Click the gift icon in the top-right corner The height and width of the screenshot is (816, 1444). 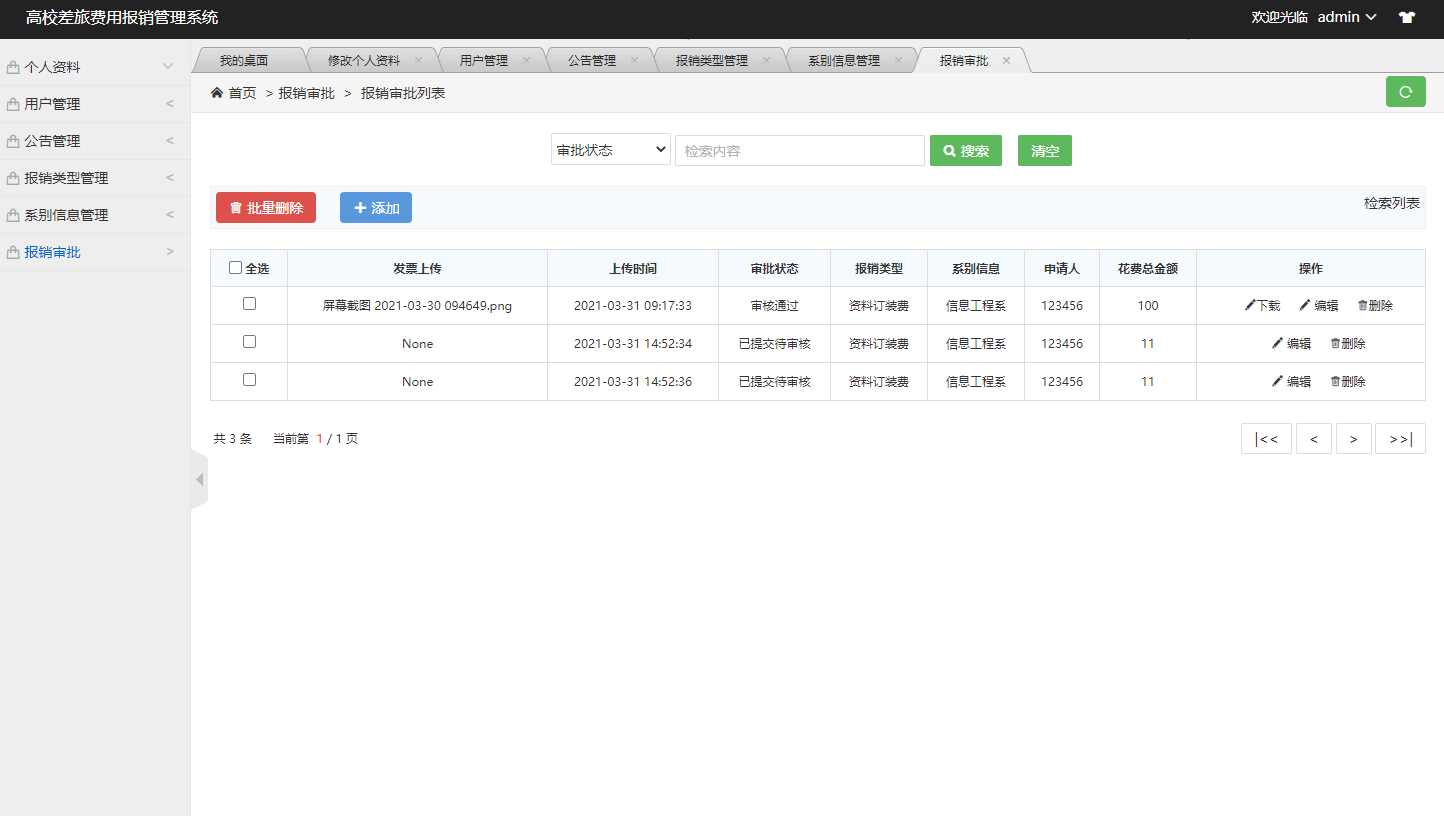[1407, 17]
